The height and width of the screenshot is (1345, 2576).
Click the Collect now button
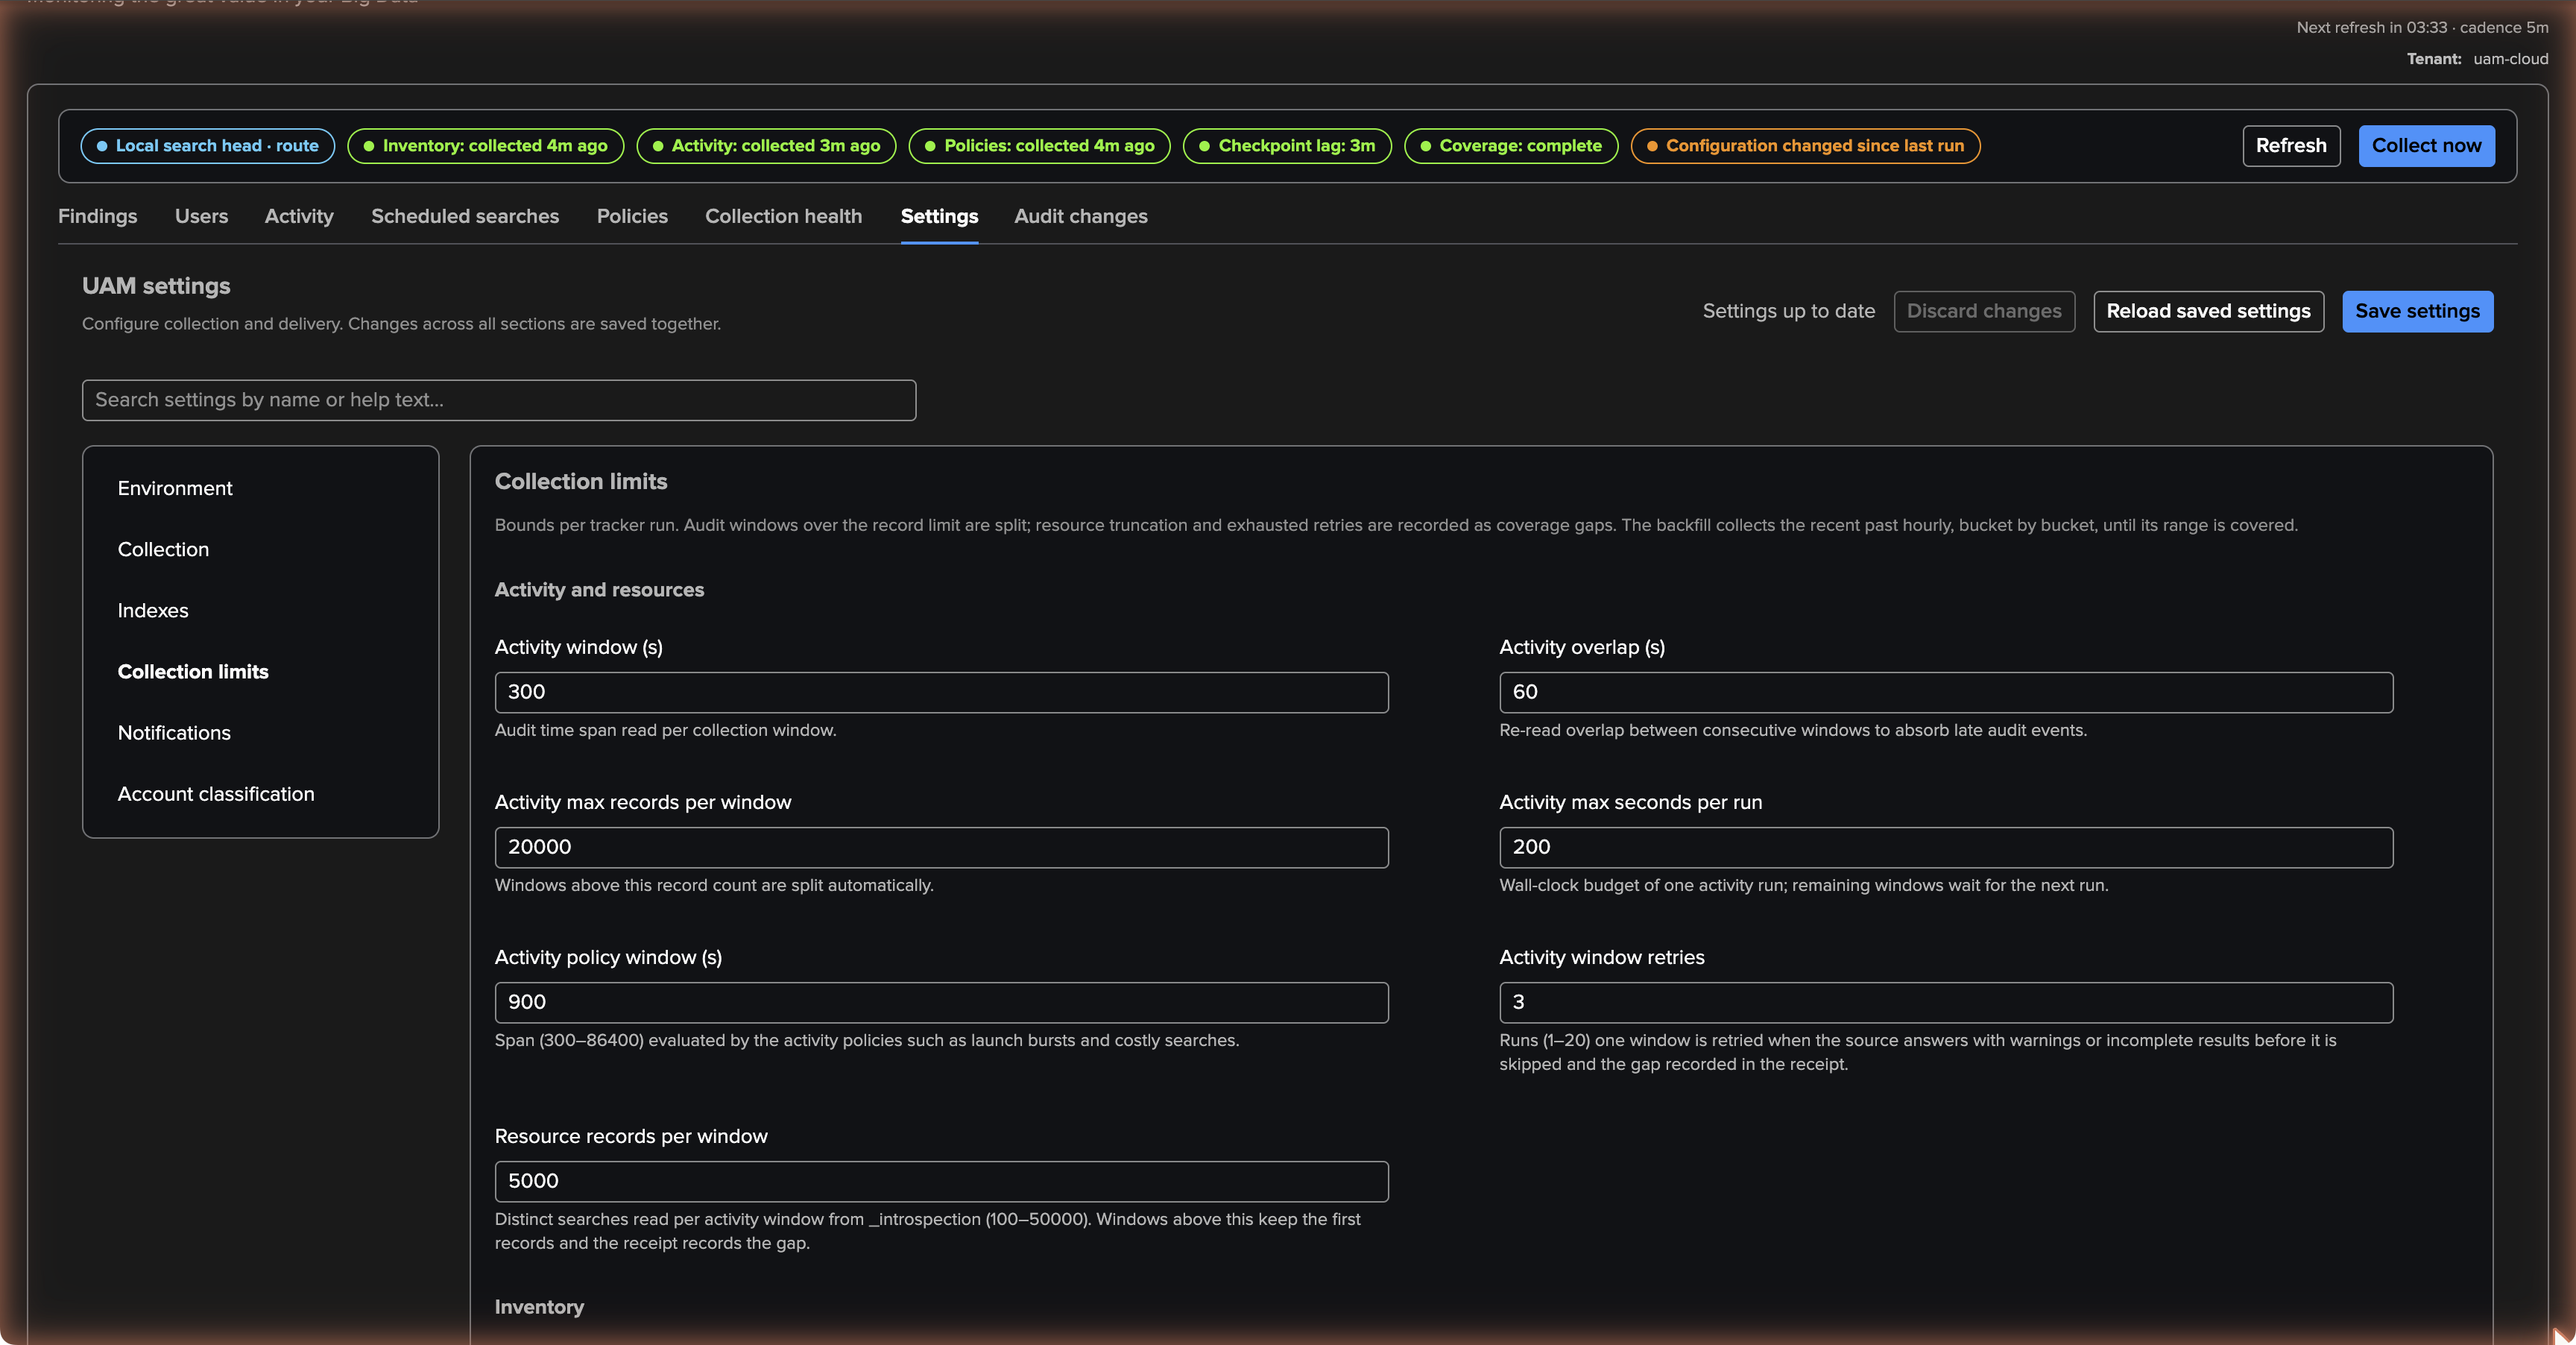[x=2426, y=146]
